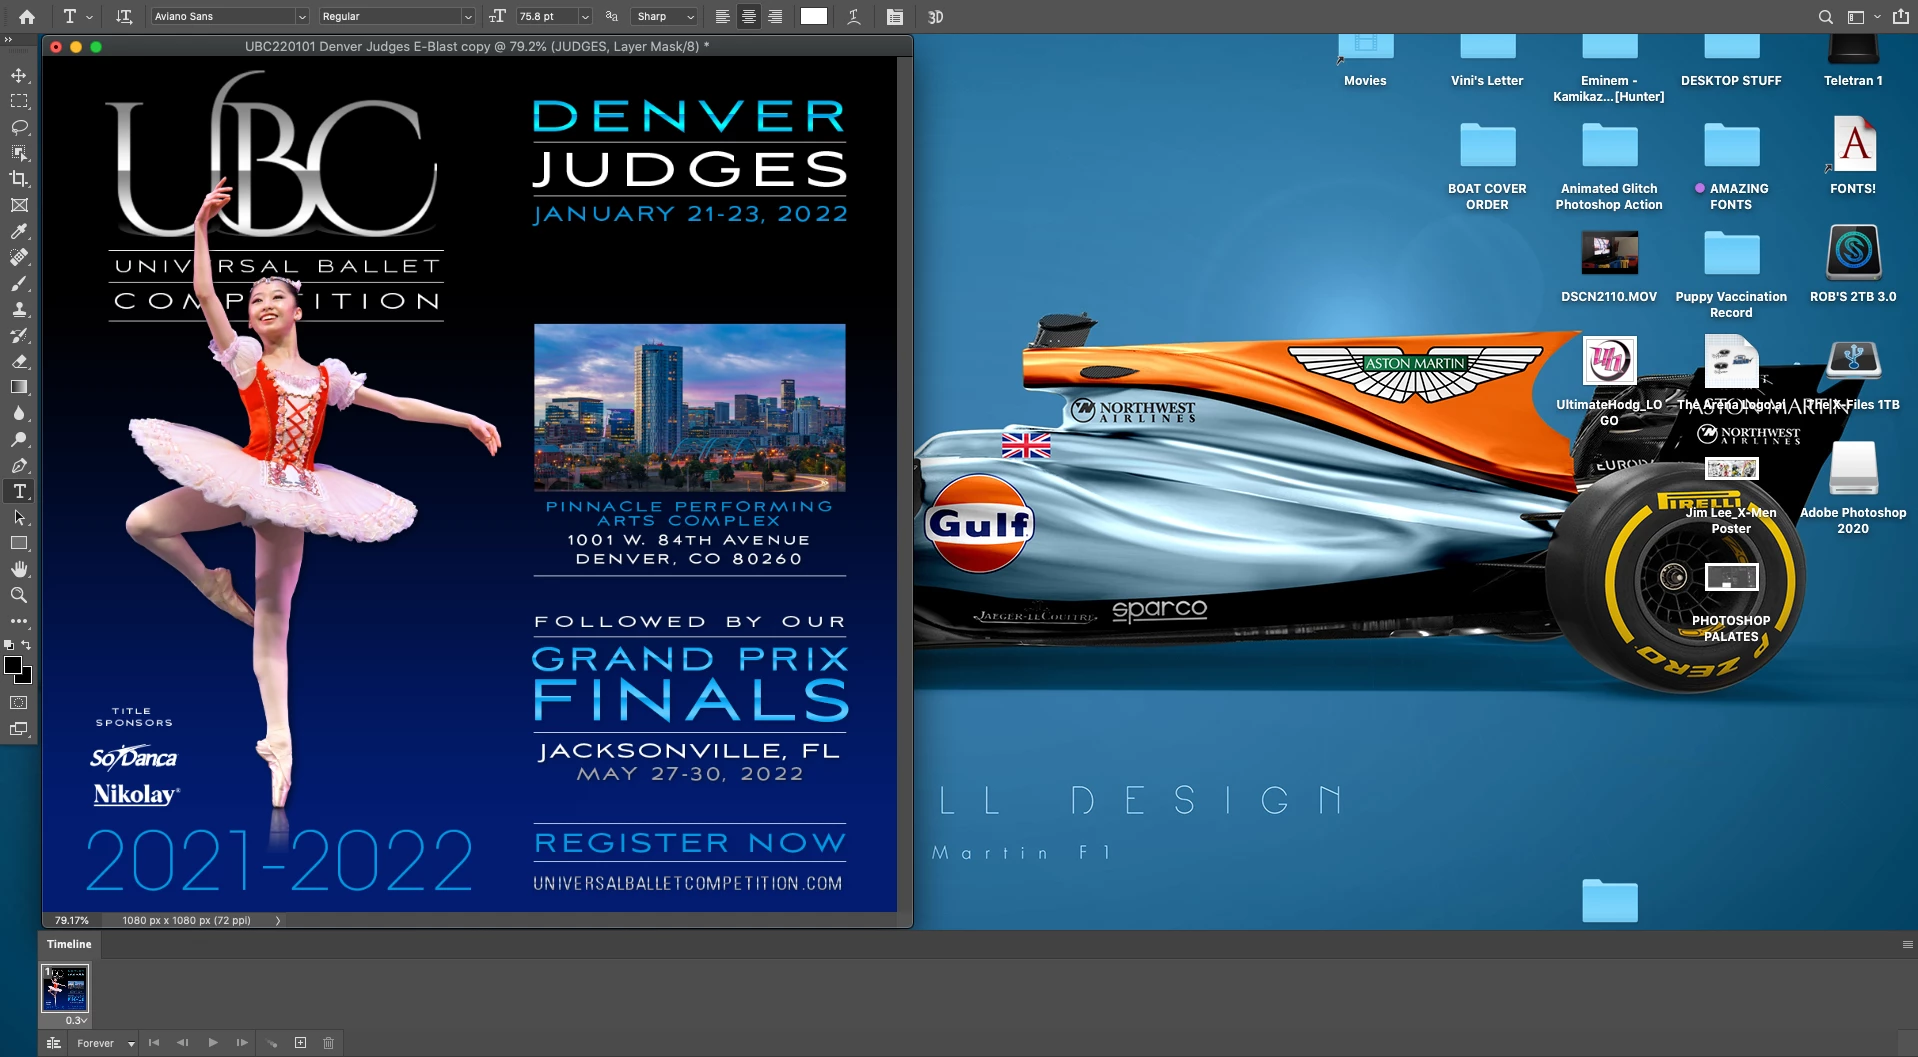Click the Home icon in options bar
The image size is (1918, 1057).
27,17
